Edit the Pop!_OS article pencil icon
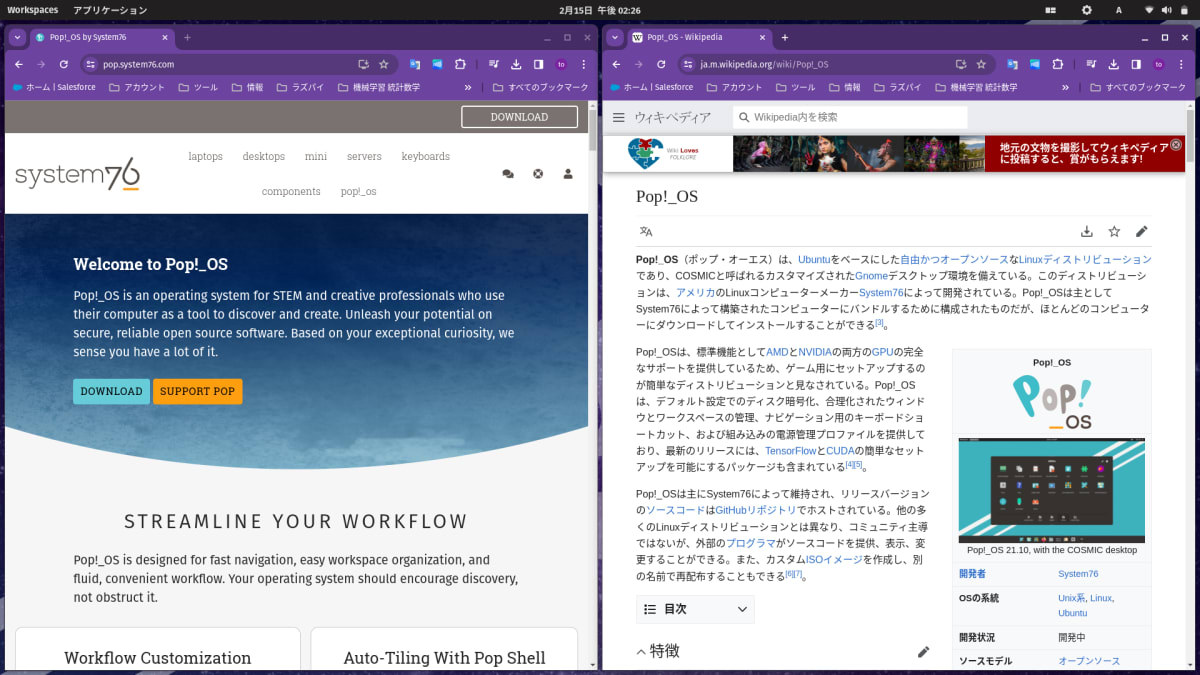 tap(1141, 232)
